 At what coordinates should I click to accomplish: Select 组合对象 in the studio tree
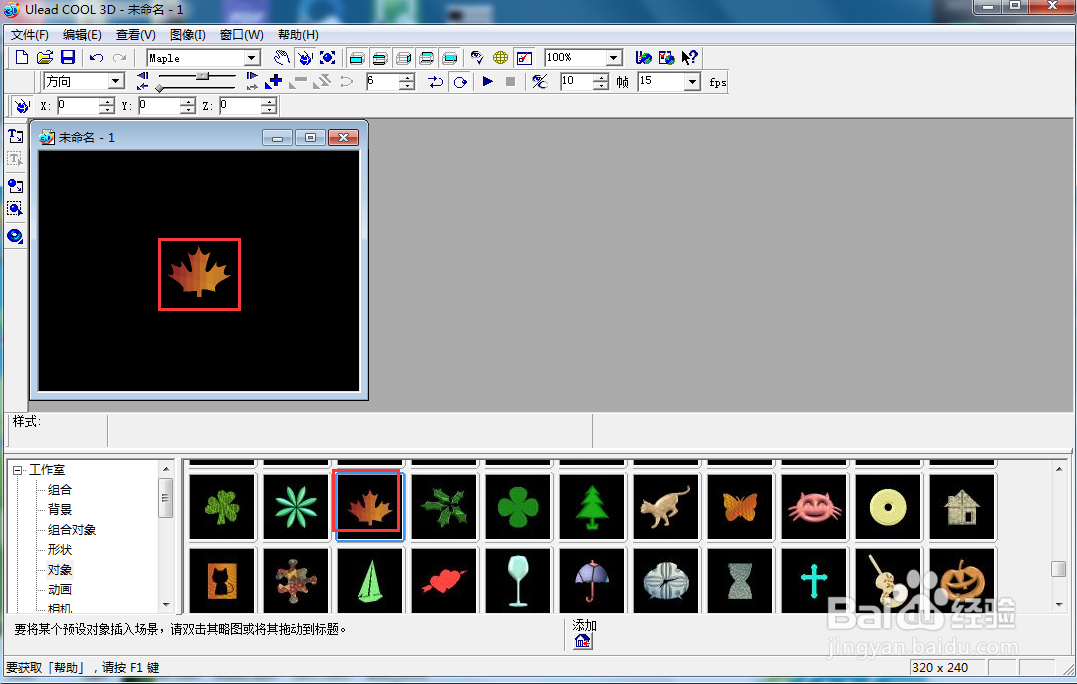tap(71, 529)
